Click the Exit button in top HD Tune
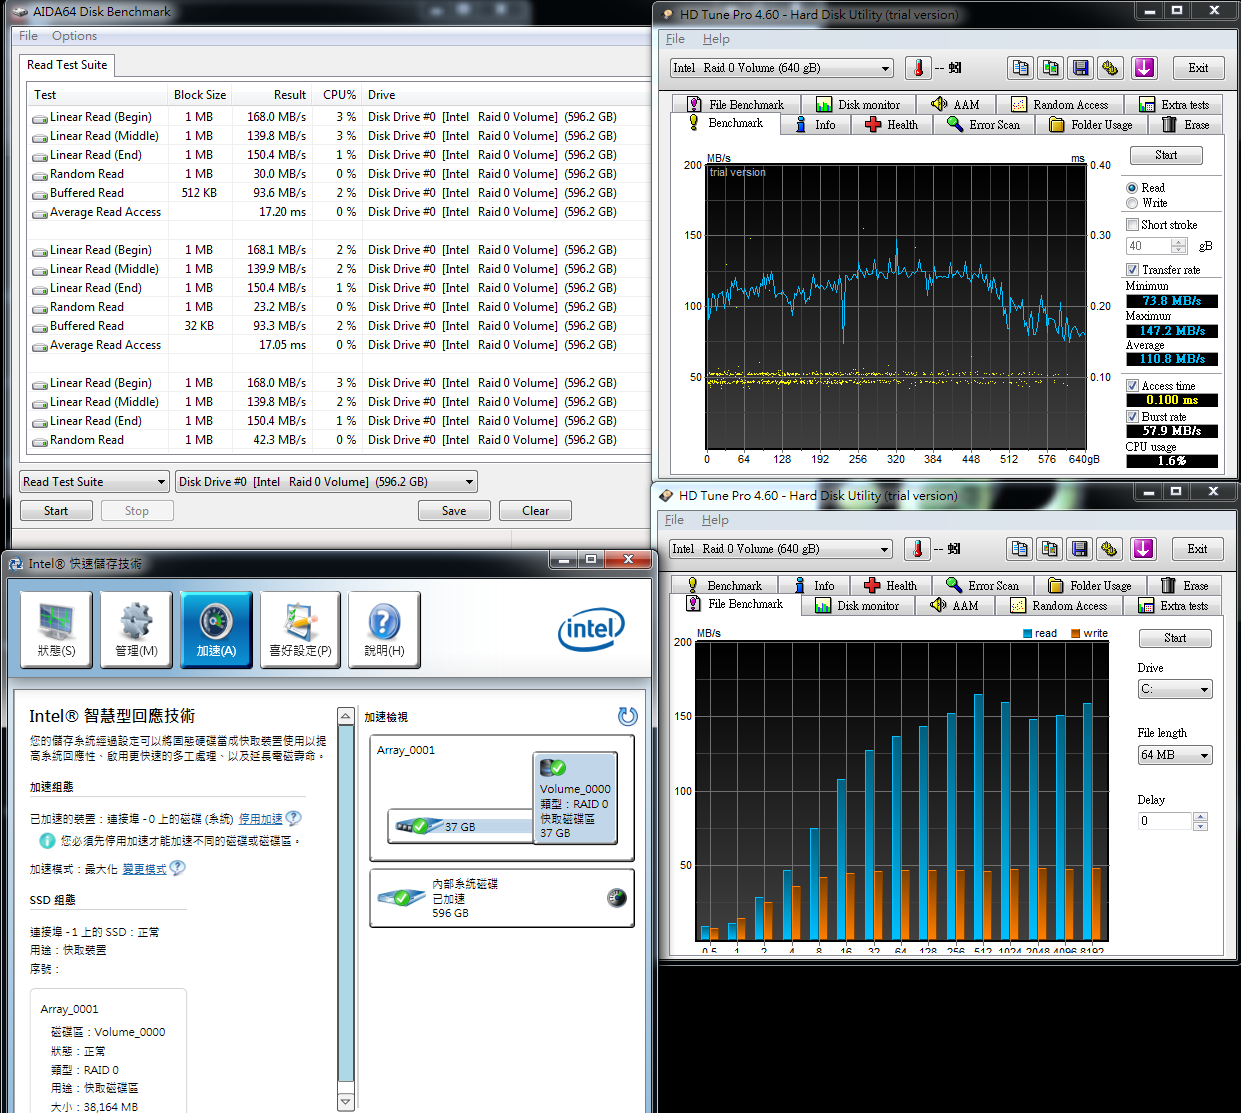This screenshot has width=1241, height=1113. [x=1198, y=68]
